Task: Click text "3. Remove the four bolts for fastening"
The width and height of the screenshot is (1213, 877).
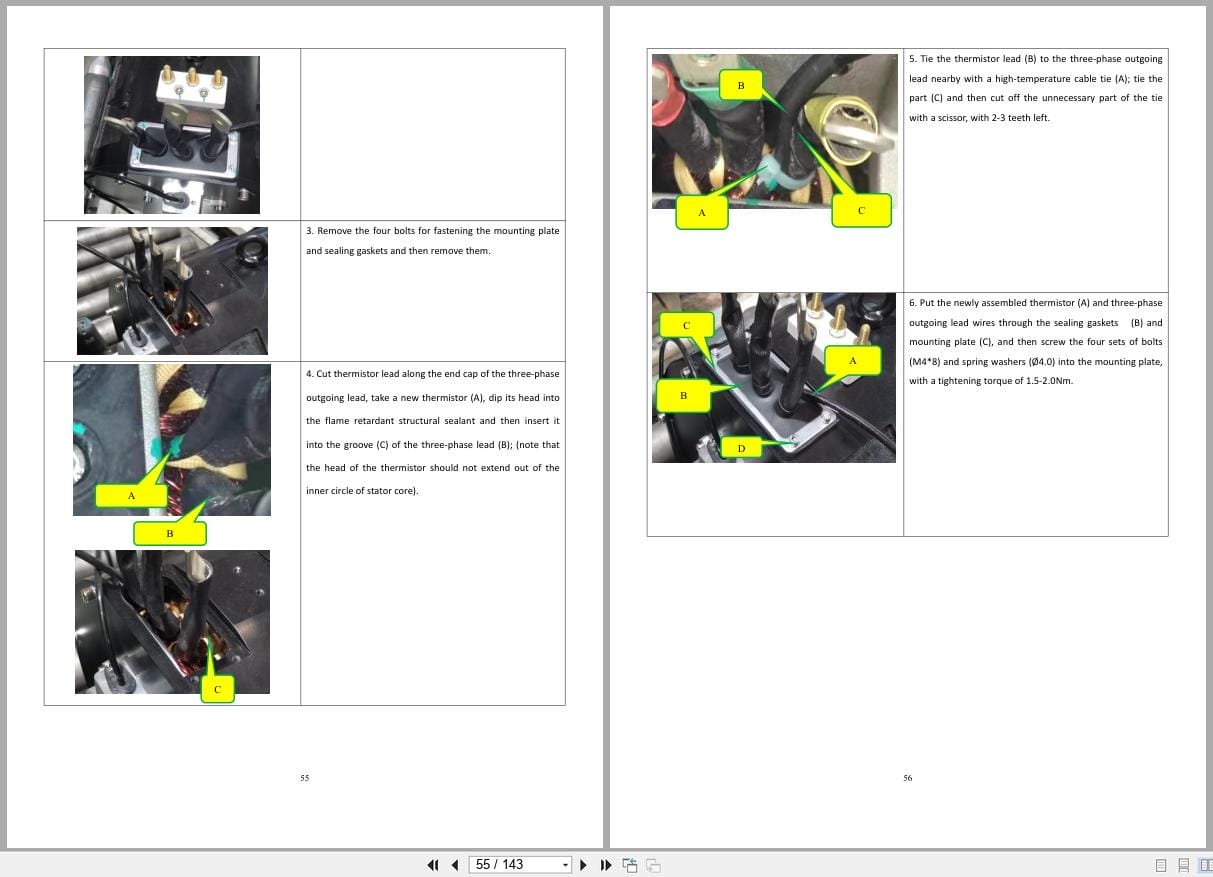Action: (389, 231)
